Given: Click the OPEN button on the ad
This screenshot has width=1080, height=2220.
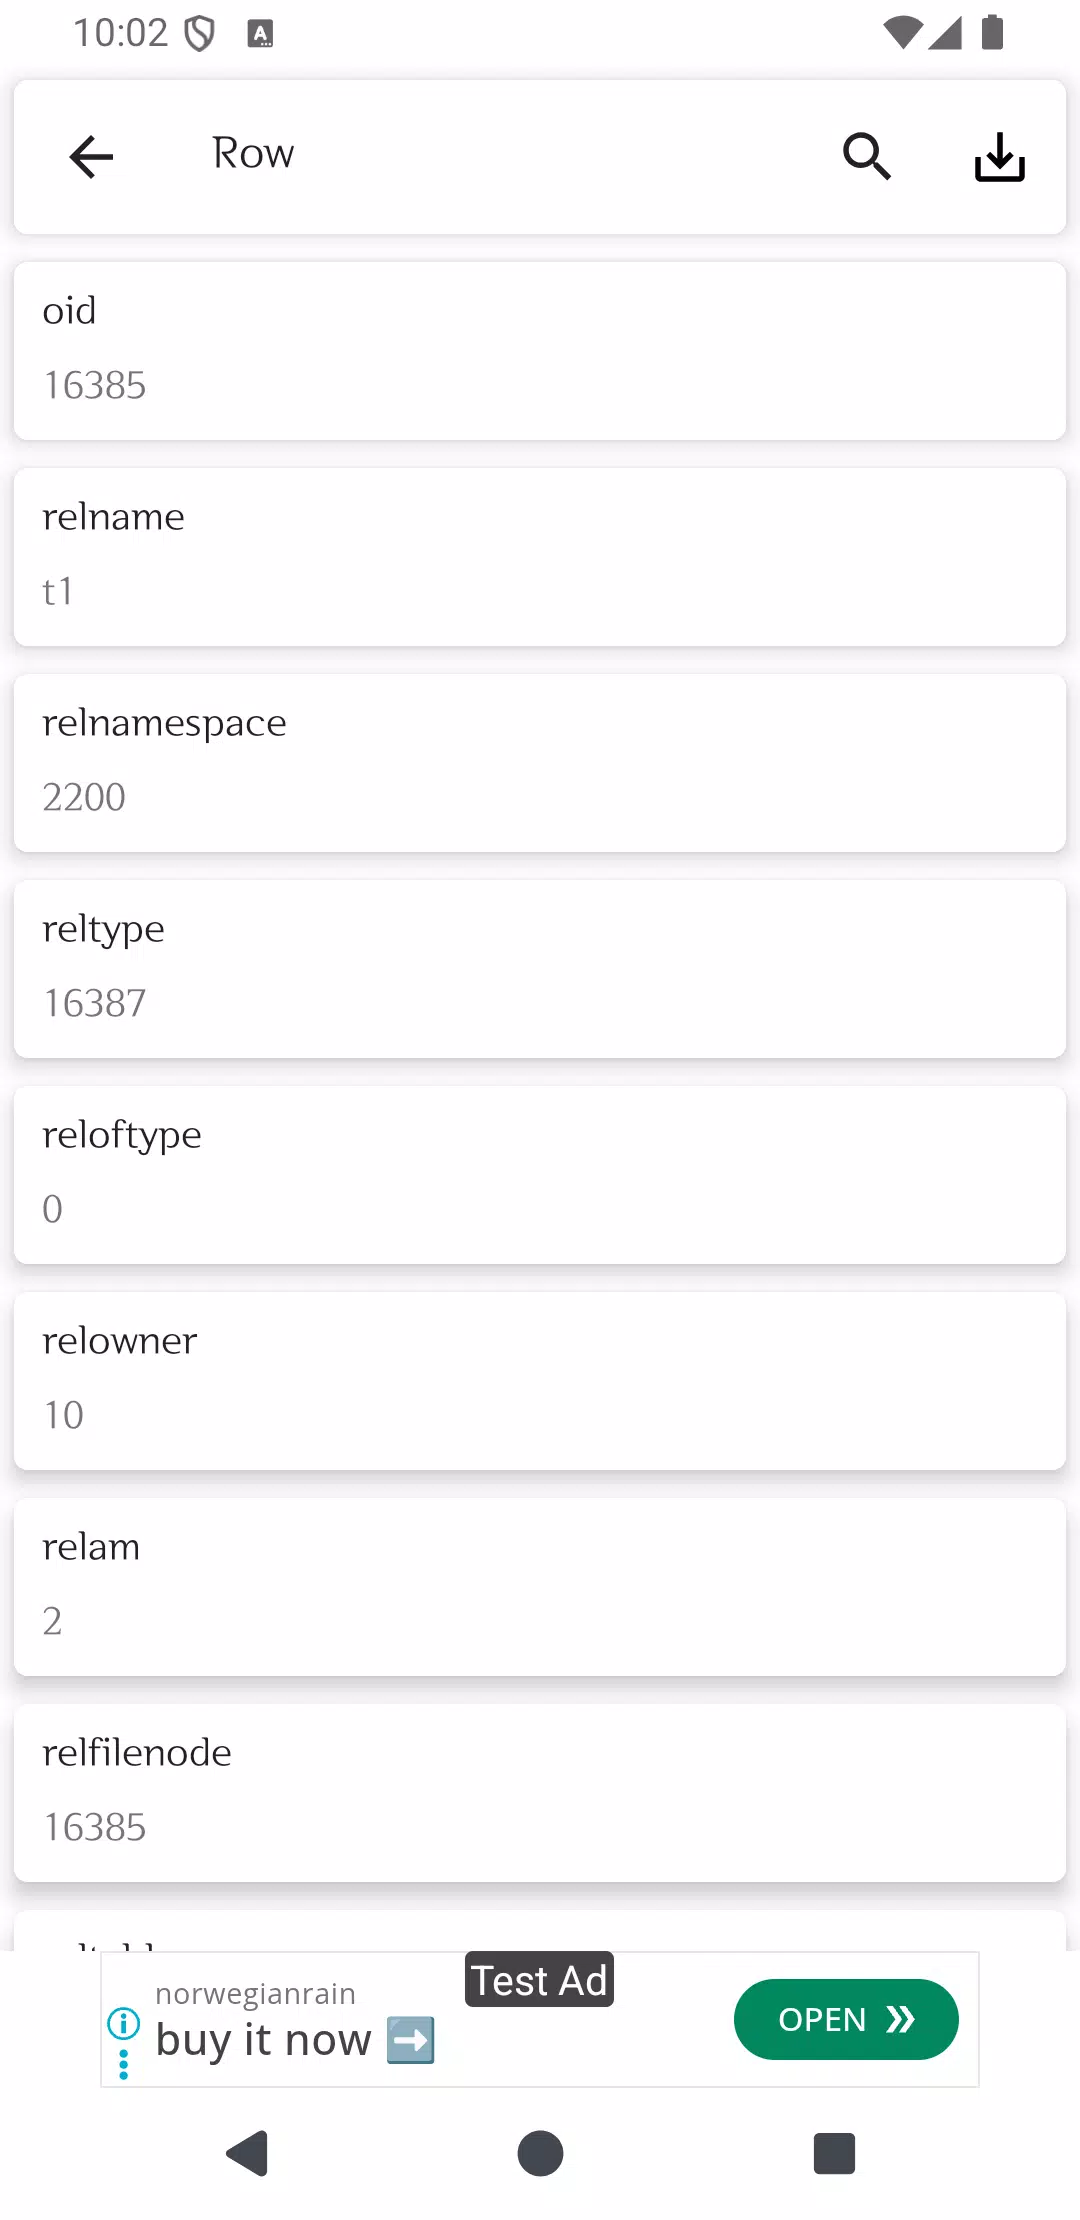Looking at the screenshot, I should [x=846, y=2019].
